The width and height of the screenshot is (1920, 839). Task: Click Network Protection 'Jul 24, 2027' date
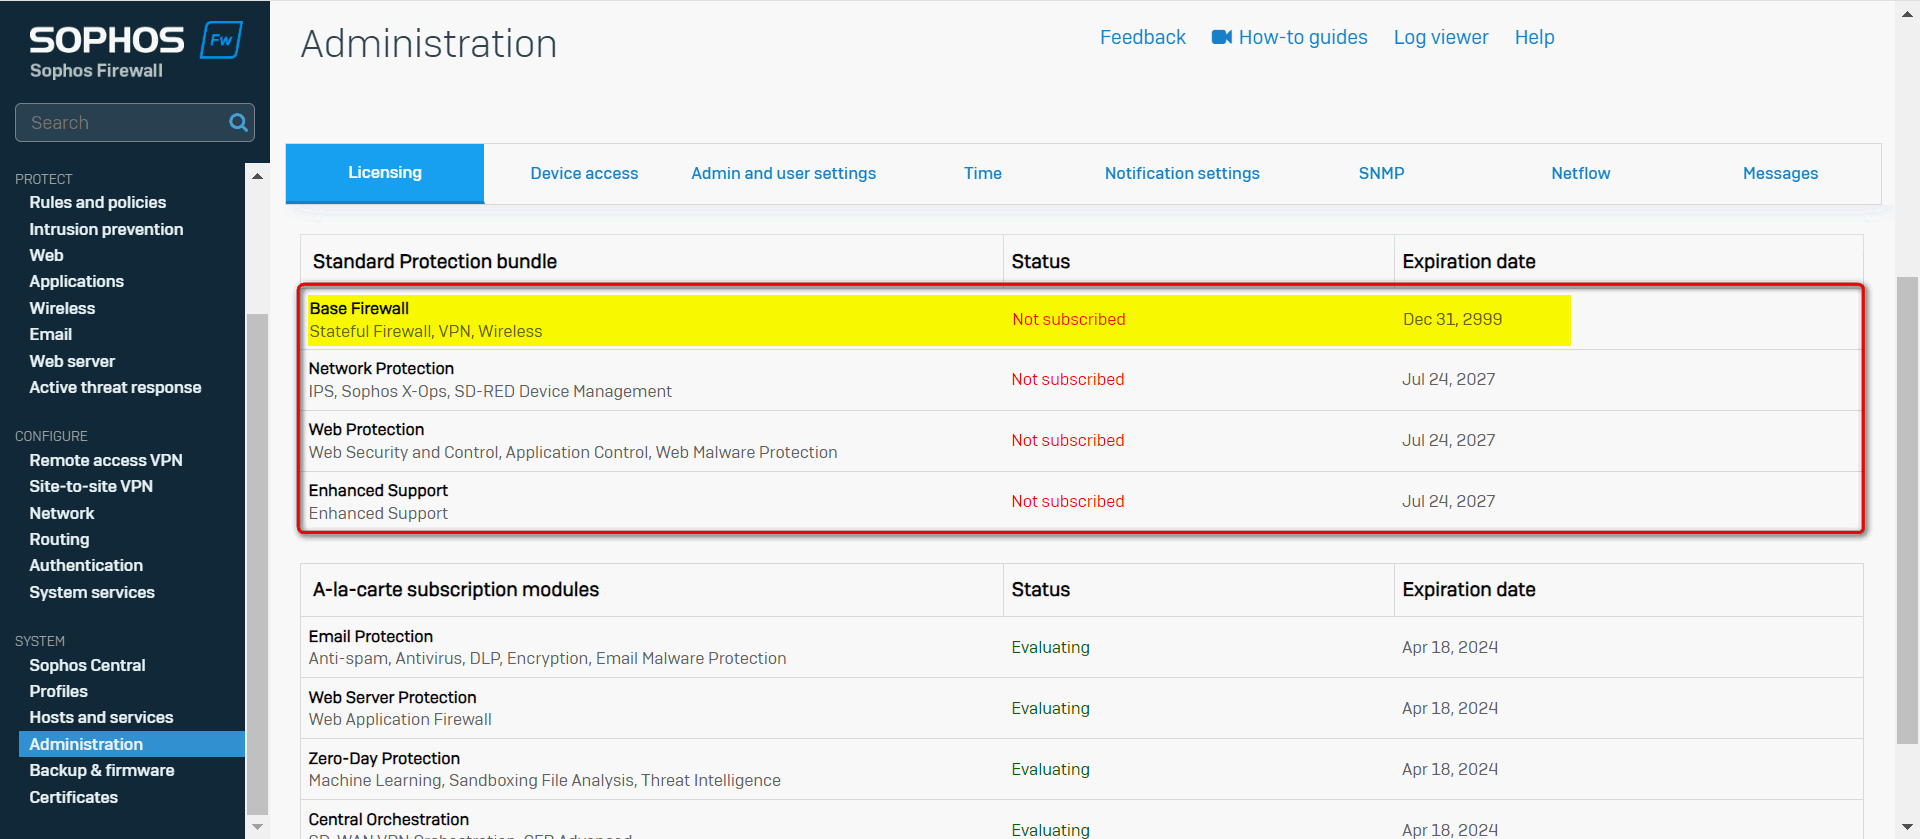tap(1448, 379)
